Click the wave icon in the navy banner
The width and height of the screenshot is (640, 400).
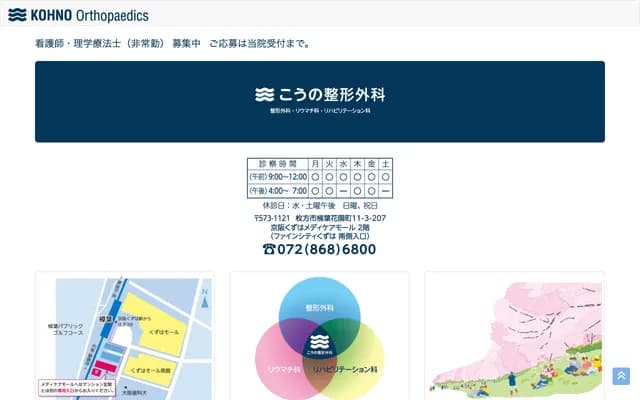pyautogui.click(x=264, y=95)
